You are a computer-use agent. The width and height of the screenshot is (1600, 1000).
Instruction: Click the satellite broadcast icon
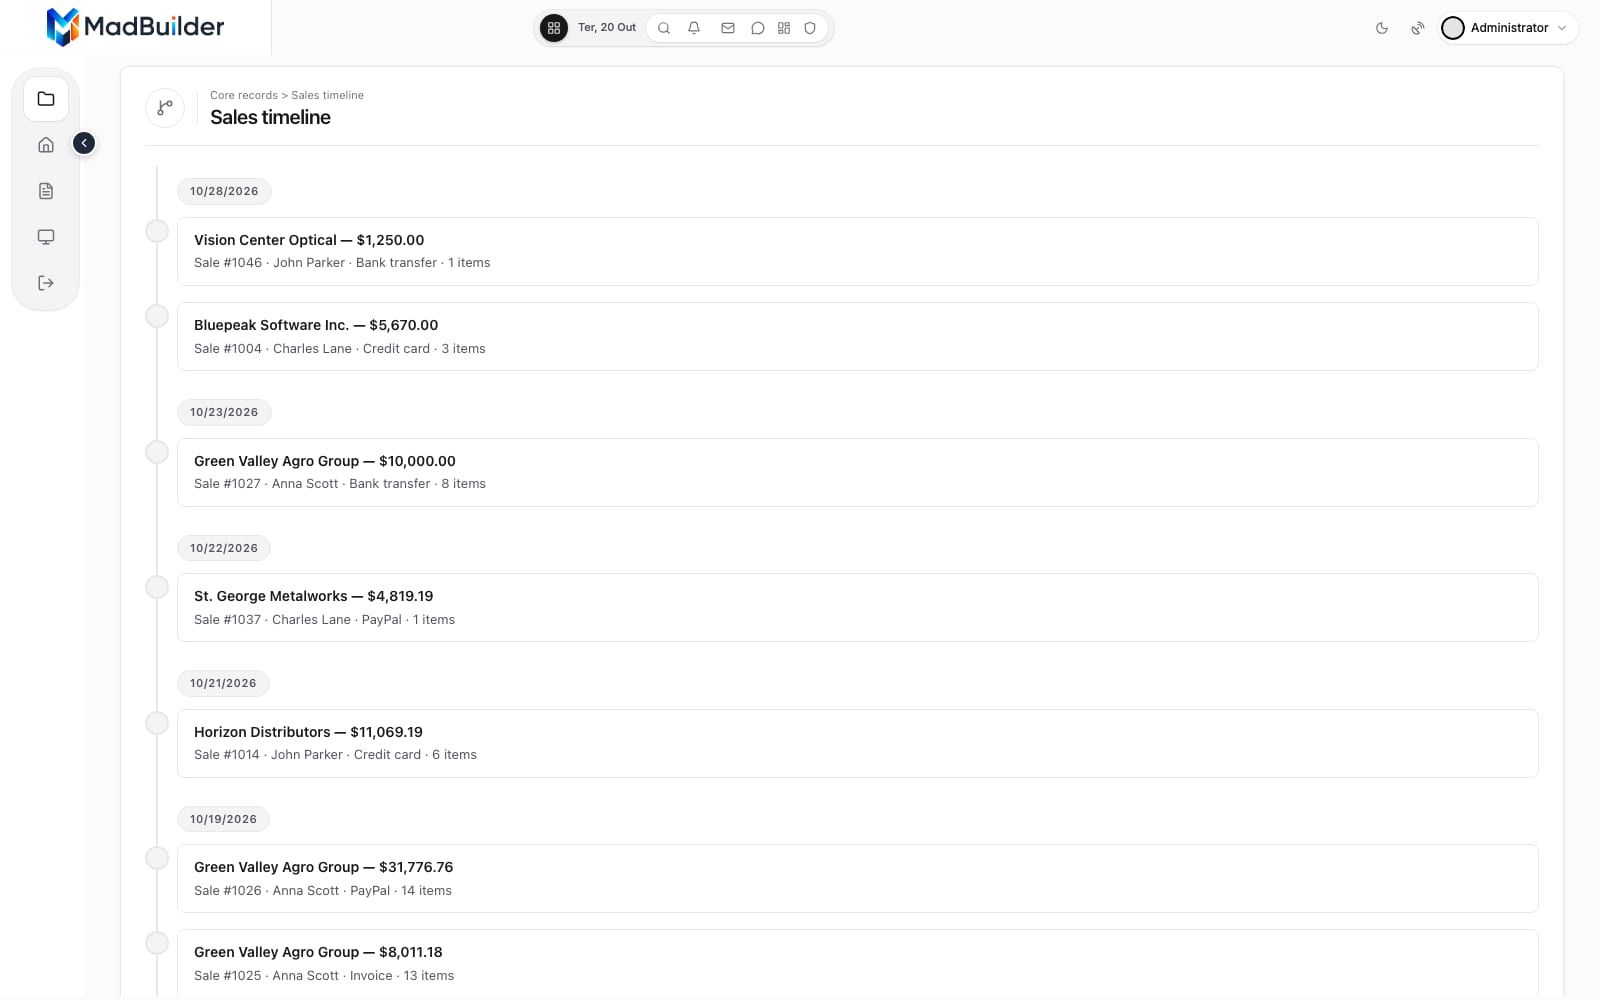click(x=1418, y=28)
